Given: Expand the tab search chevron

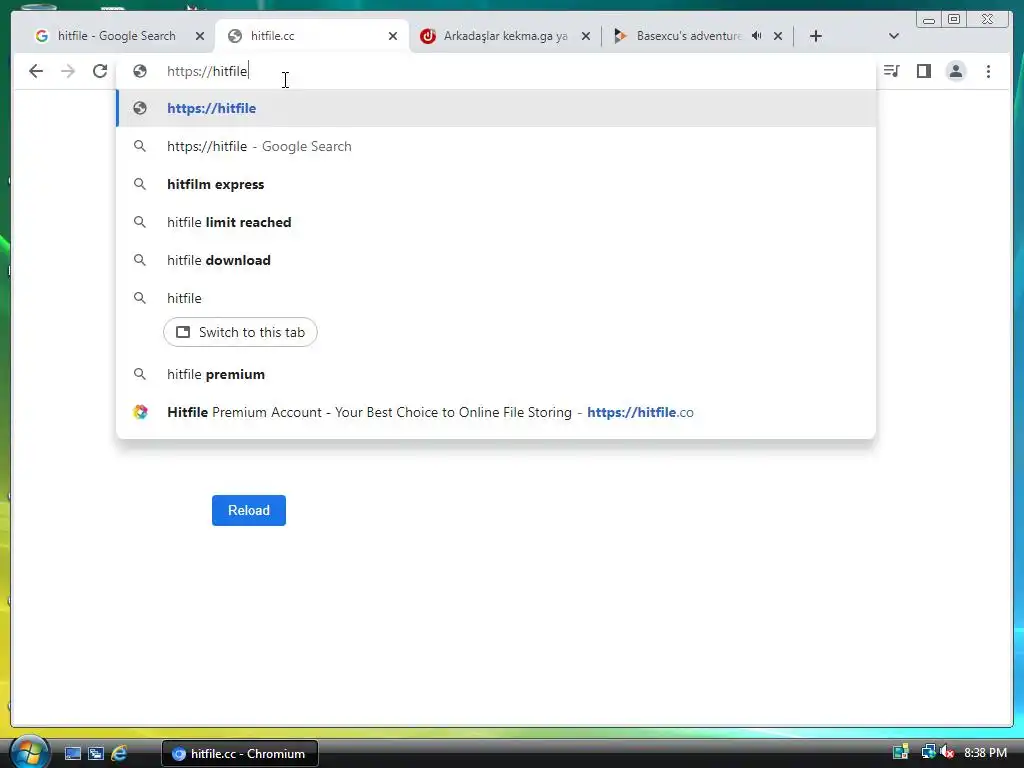Looking at the screenshot, I should (x=893, y=36).
